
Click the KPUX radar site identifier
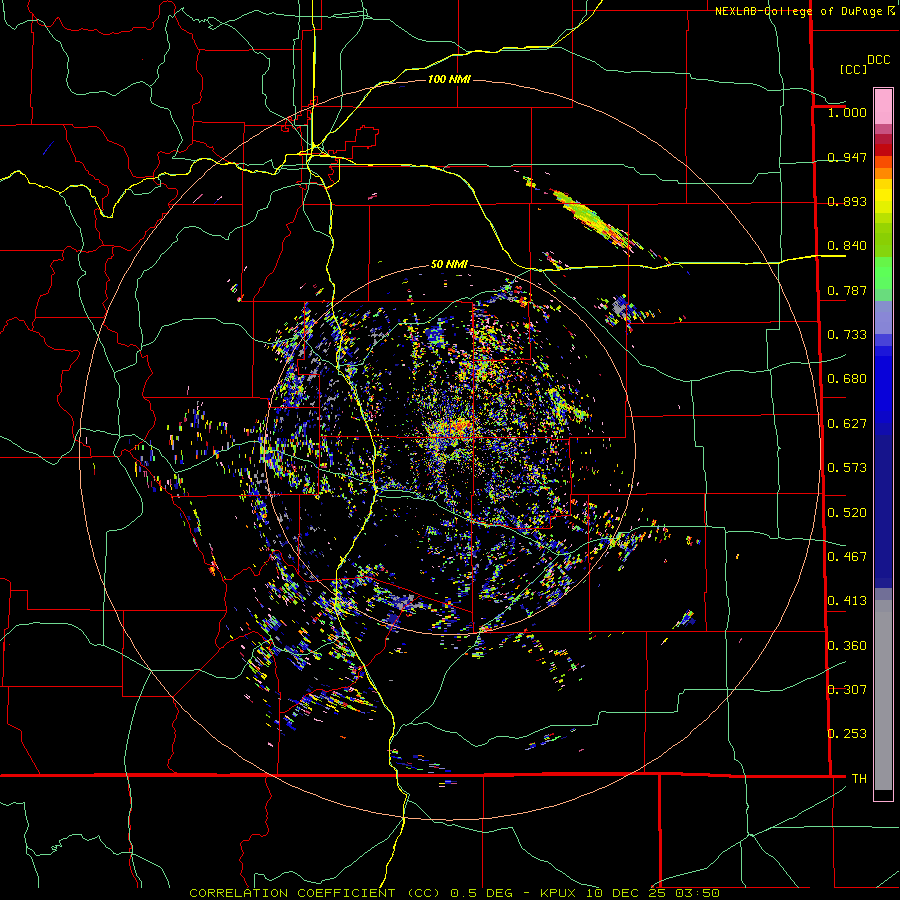click(560, 893)
